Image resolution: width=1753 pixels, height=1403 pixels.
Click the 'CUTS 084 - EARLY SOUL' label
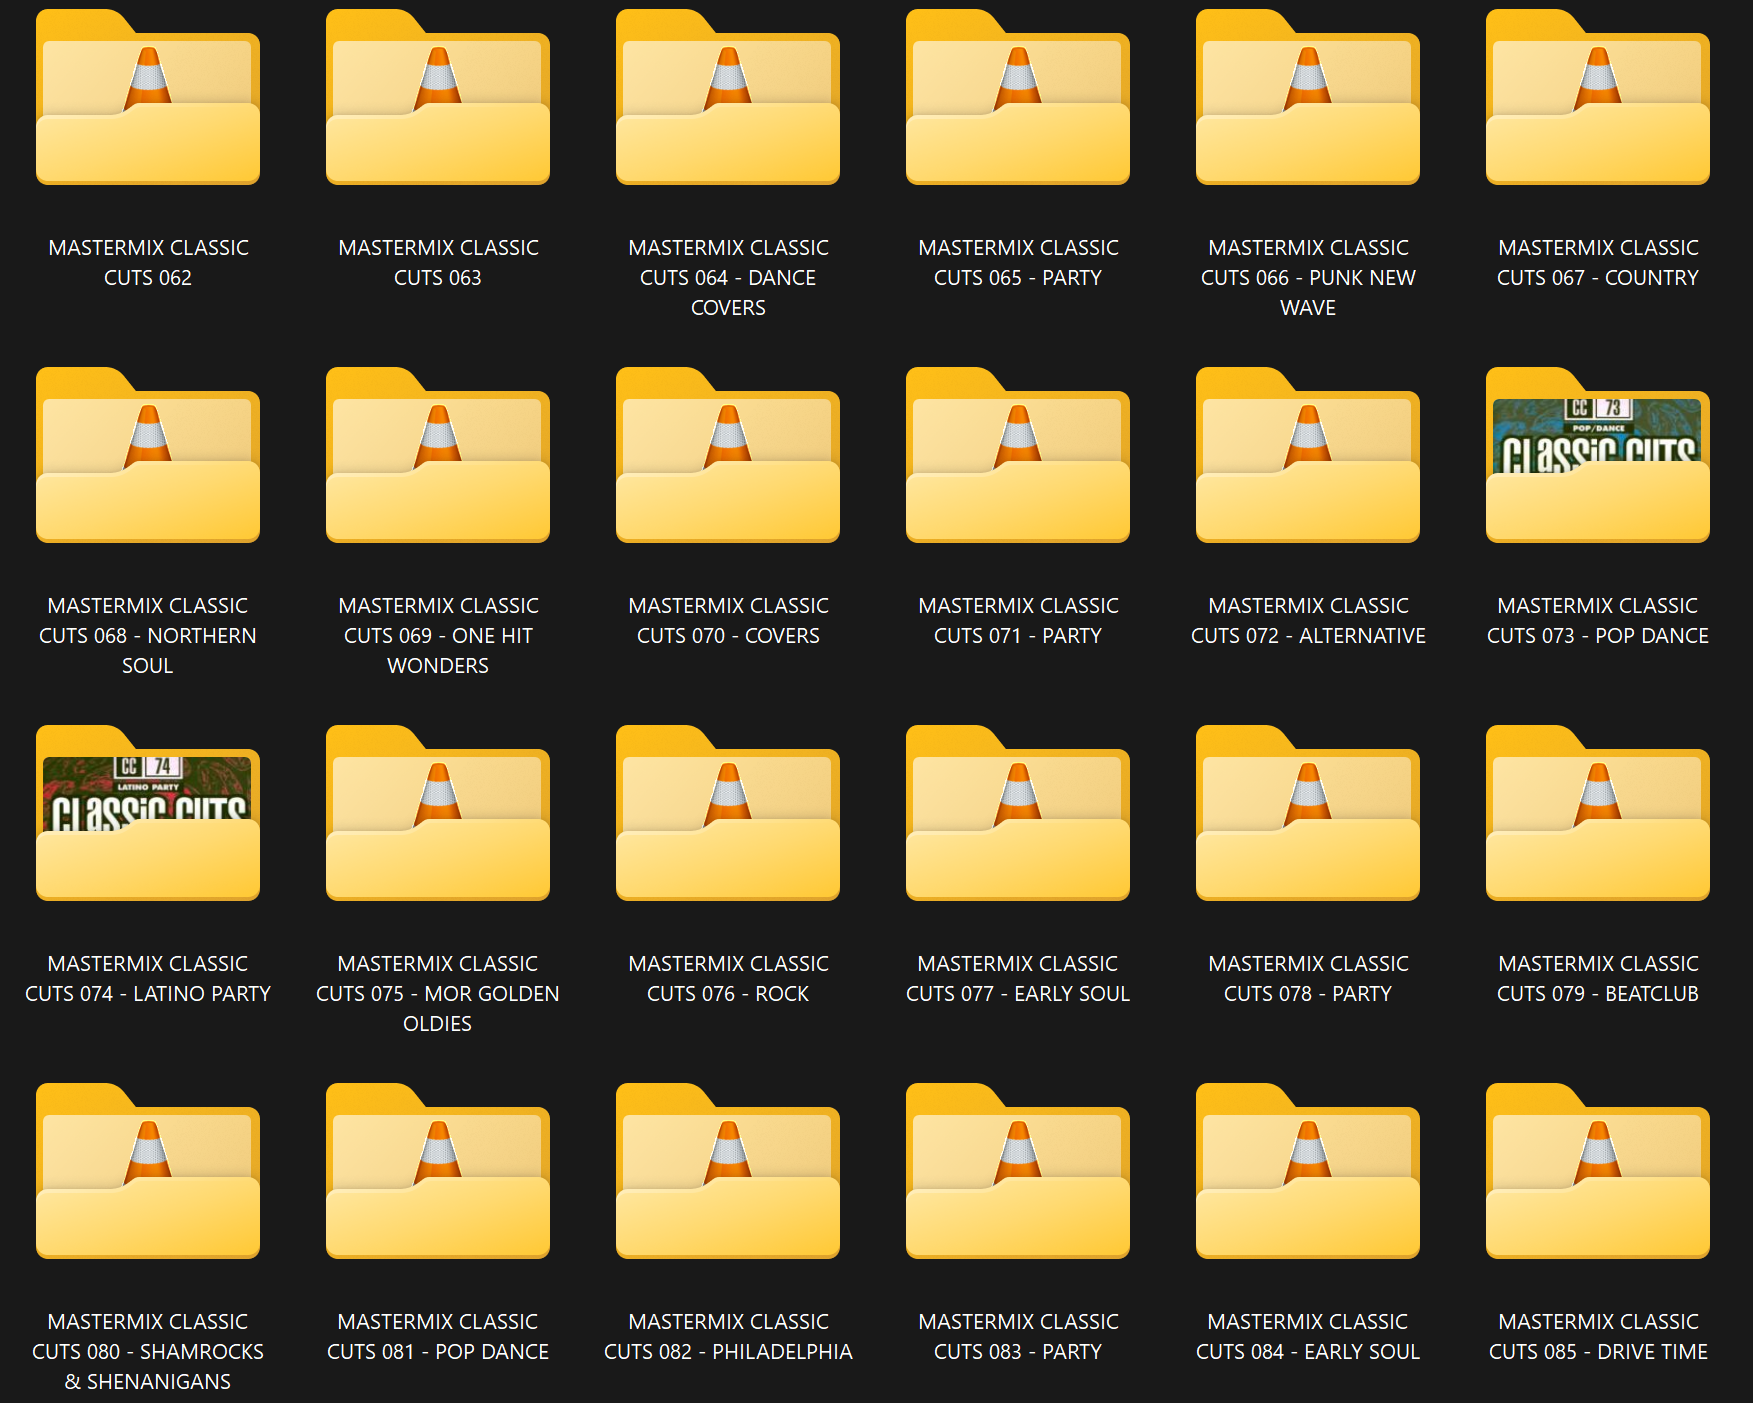coord(1308,1351)
